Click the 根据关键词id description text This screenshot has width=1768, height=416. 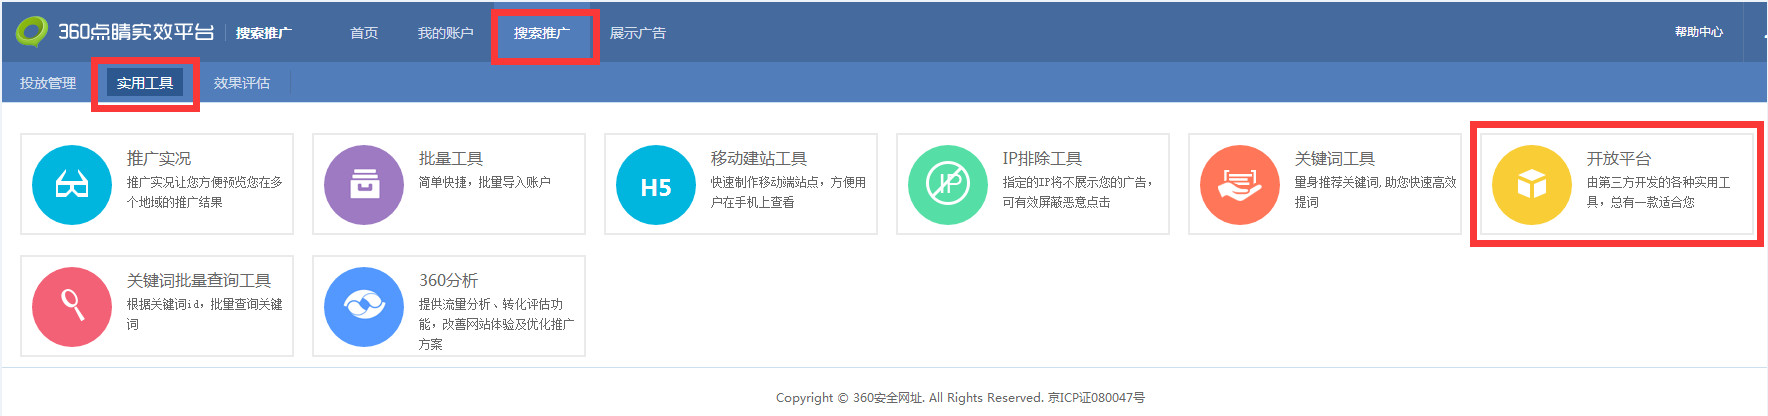pyautogui.click(x=204, y=314)
